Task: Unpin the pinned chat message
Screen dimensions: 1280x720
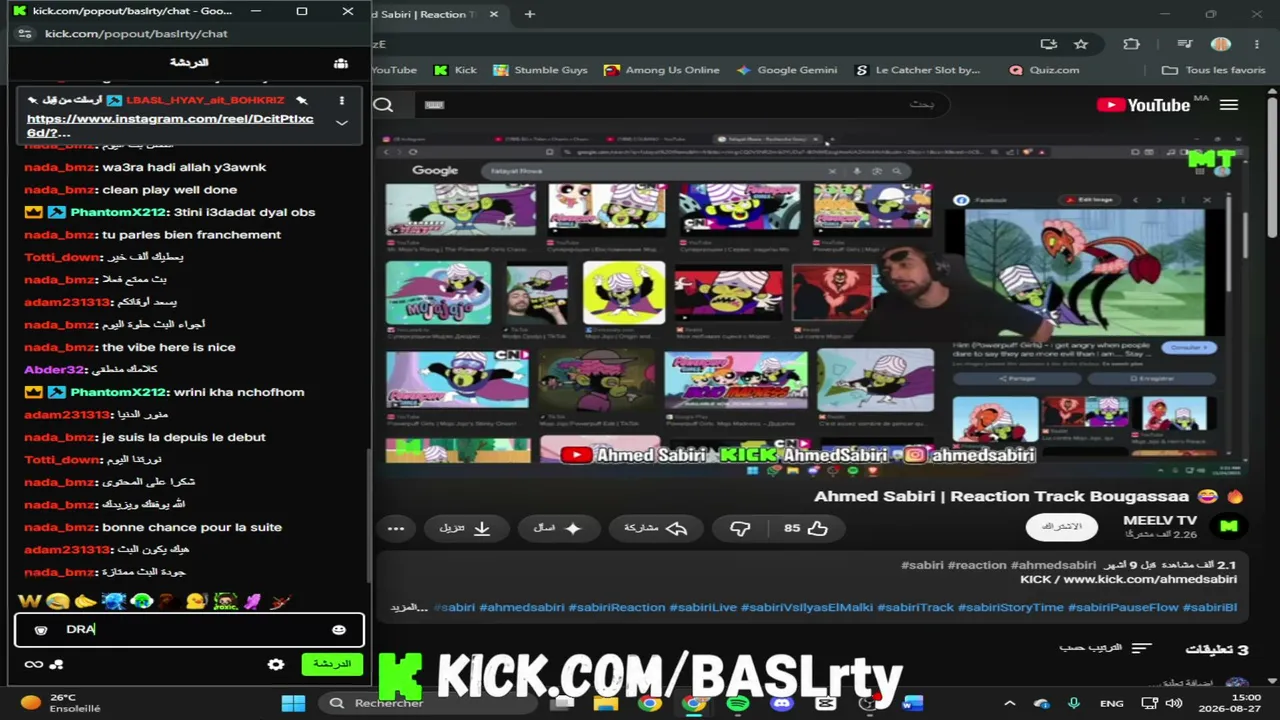Action: click(302, 100)
